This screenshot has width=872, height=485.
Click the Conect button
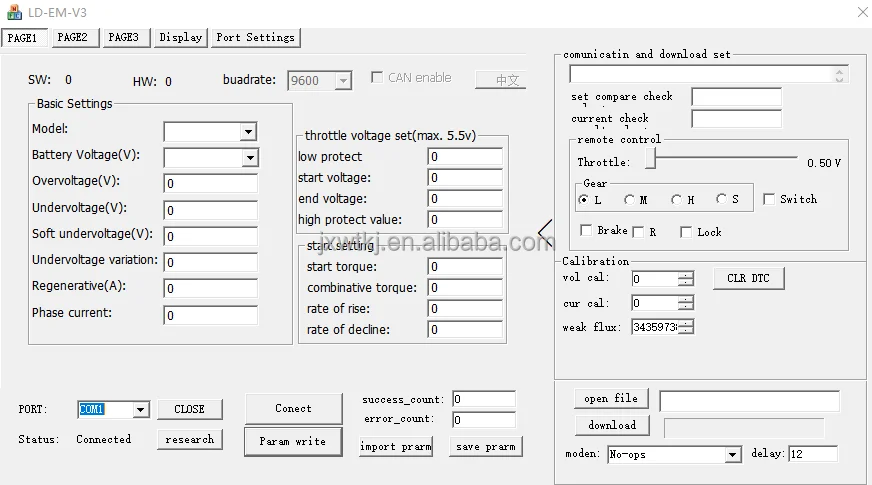[x=293, y=409]
